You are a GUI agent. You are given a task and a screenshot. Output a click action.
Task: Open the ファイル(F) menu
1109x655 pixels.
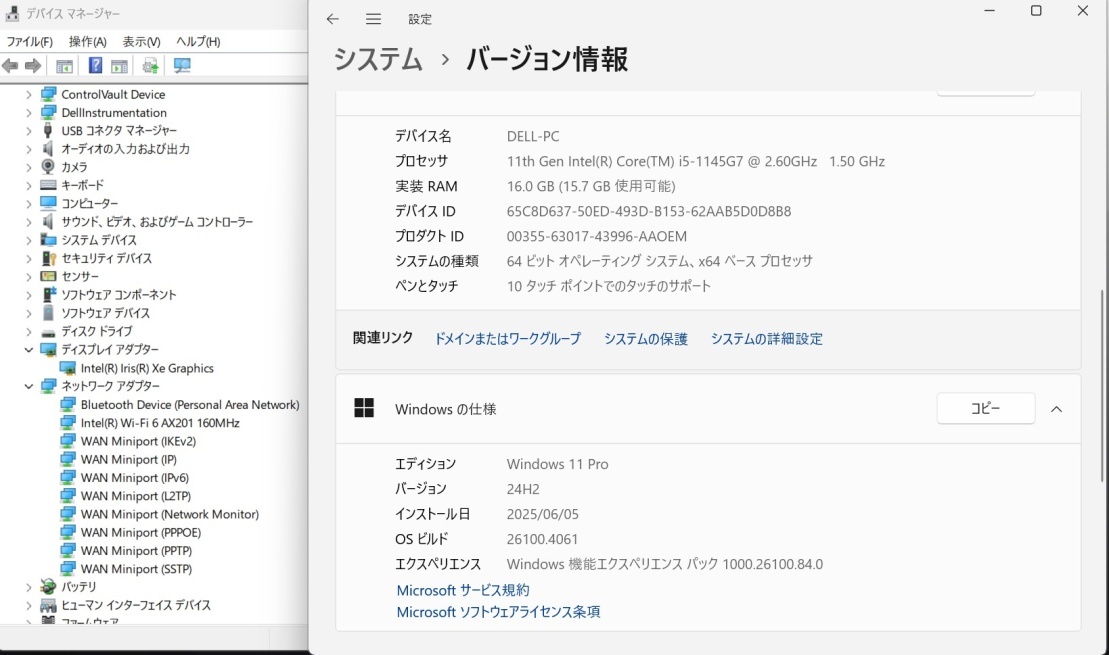click(x=29, y=42)
